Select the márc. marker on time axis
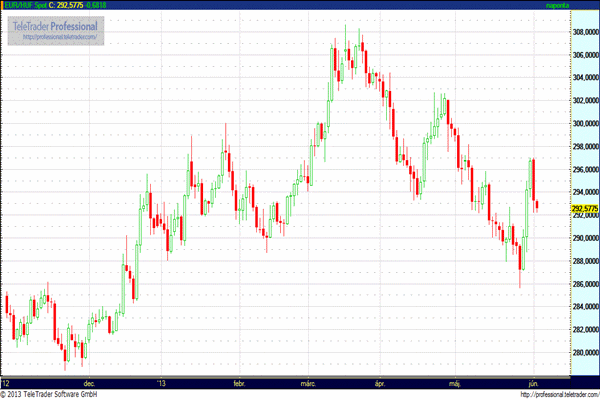Screen dimensions: 600x400 (309, 382)
